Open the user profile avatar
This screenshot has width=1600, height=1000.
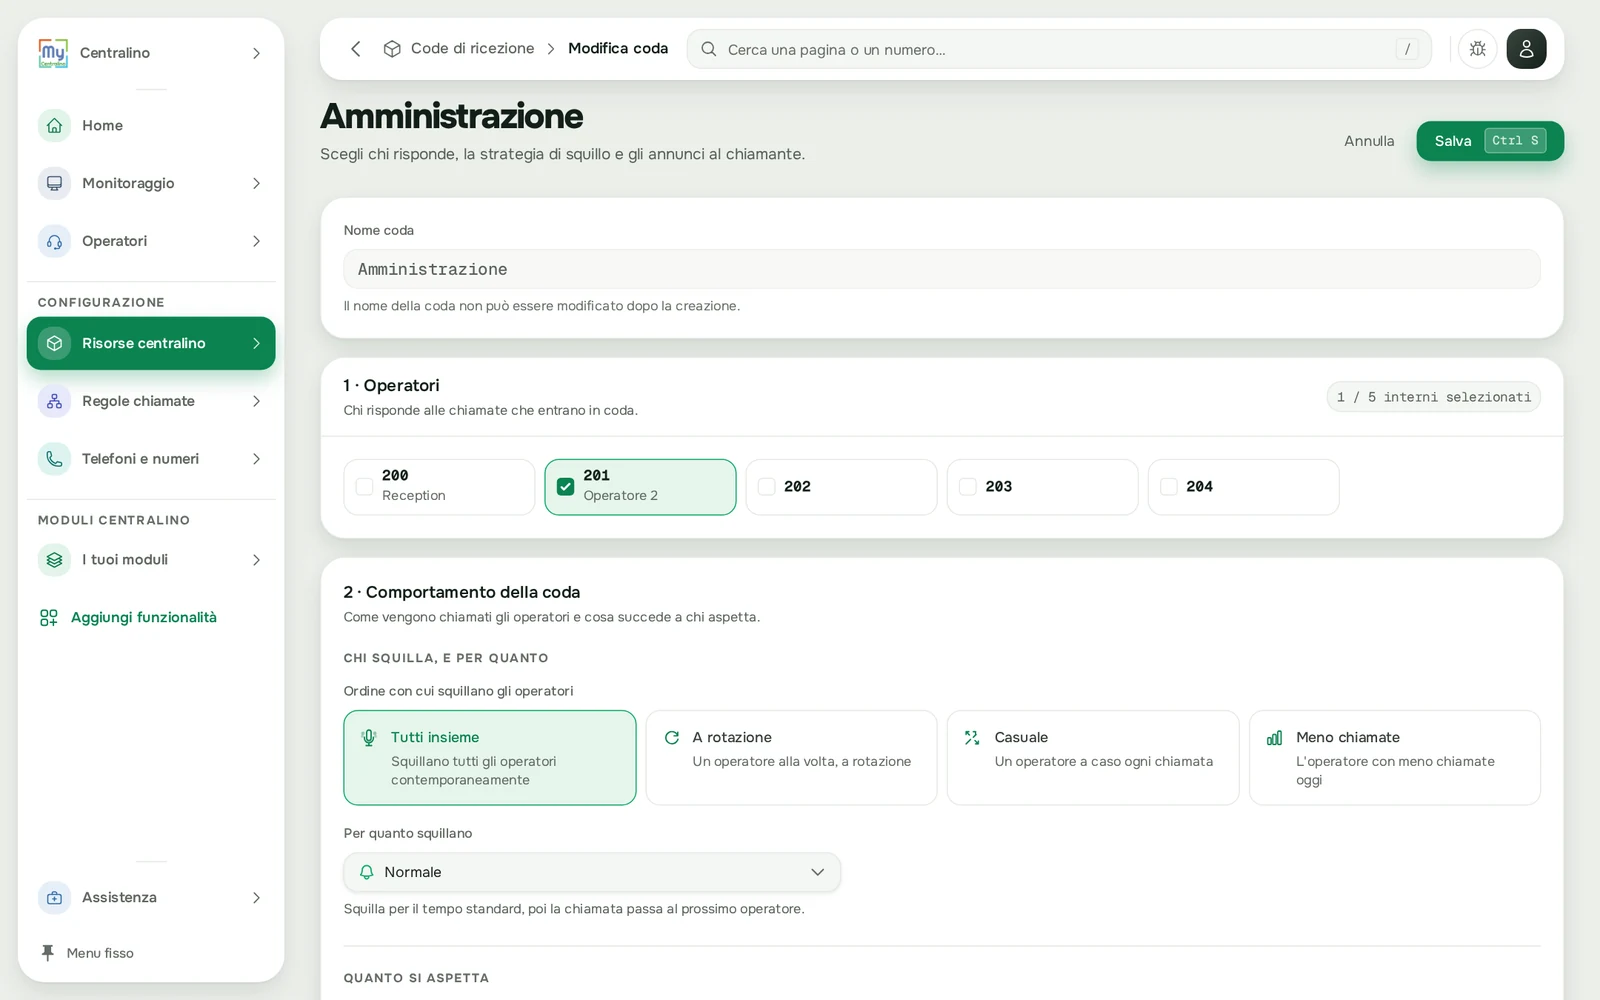click(x=1526, y=49)
